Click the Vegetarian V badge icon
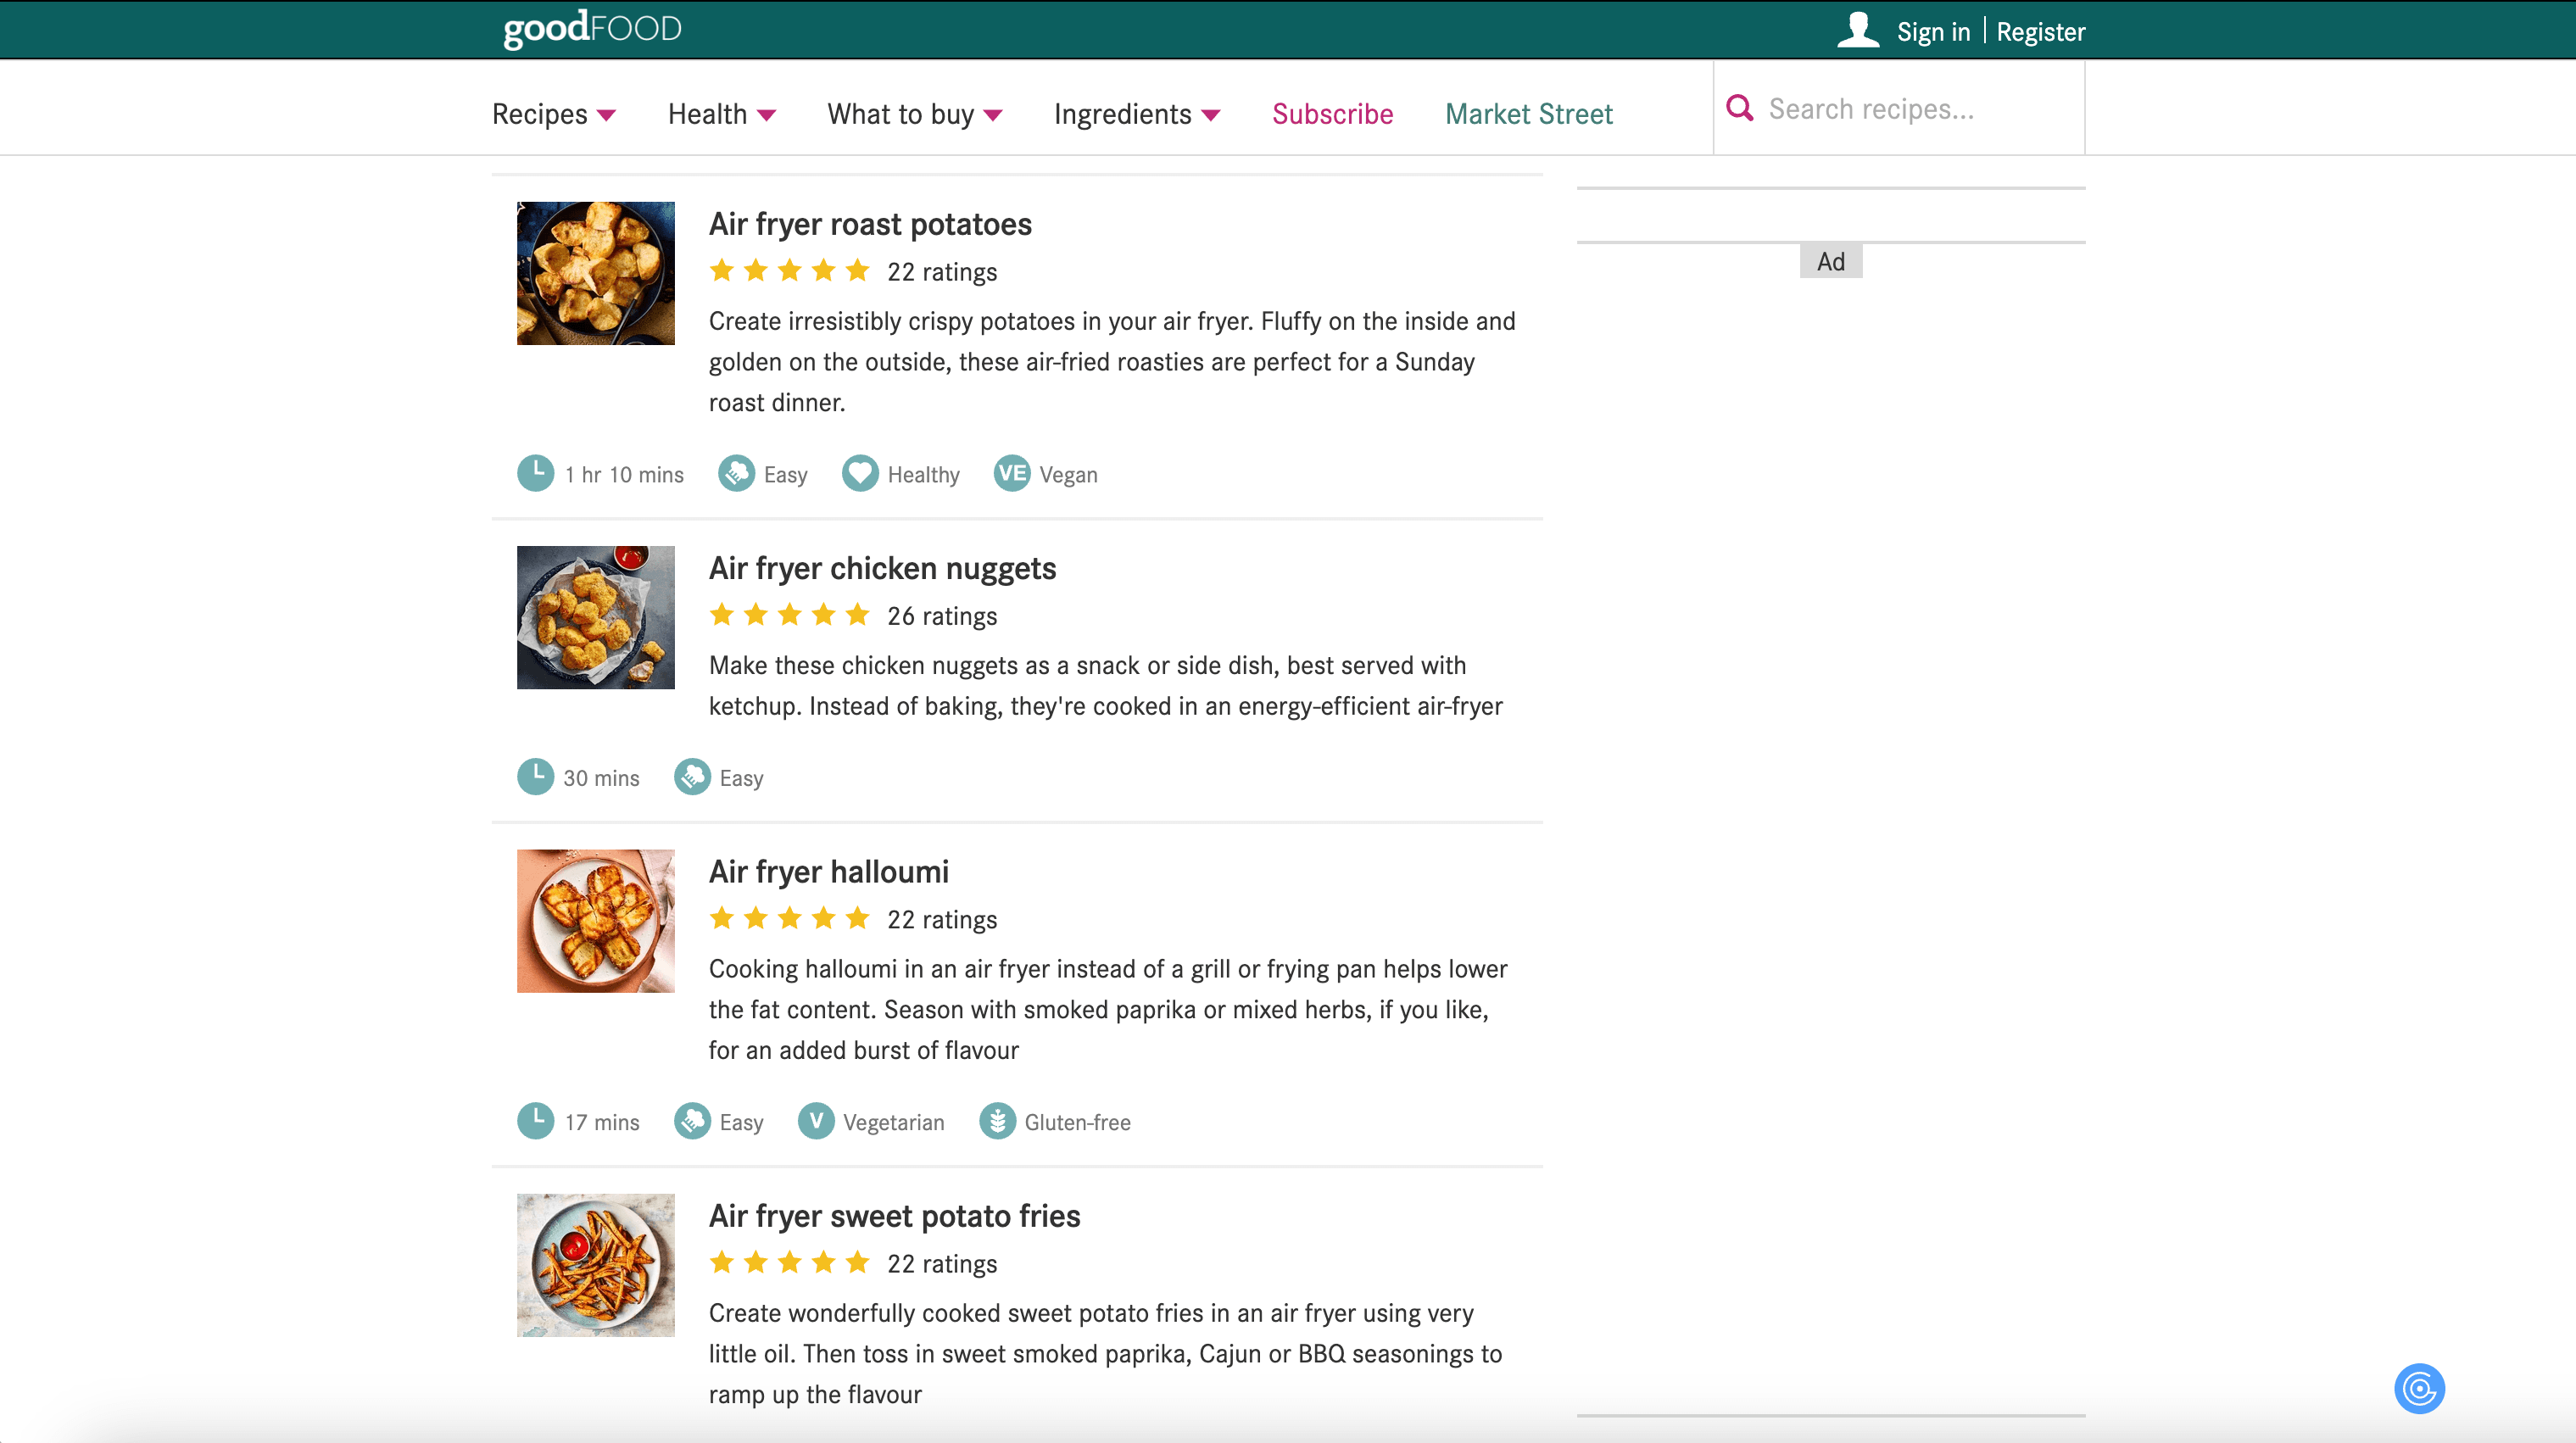Image resolution: width=2576 pixels, height=1443 pixels. click(x=816, y=1122)
